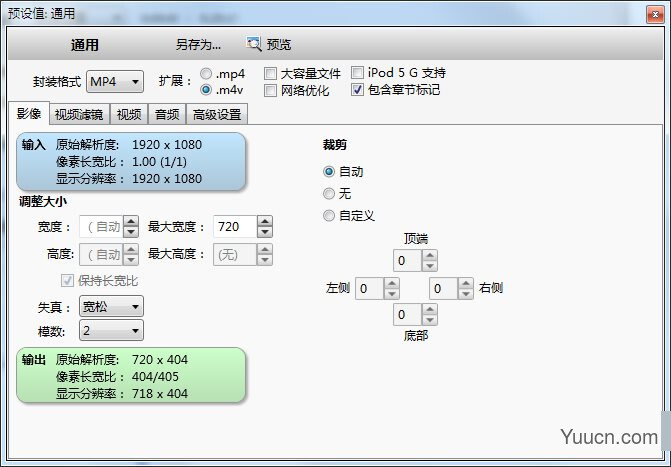Click the 底部 crop value field
The width and height of the screenshot is (671, 467).
(408, 315)
